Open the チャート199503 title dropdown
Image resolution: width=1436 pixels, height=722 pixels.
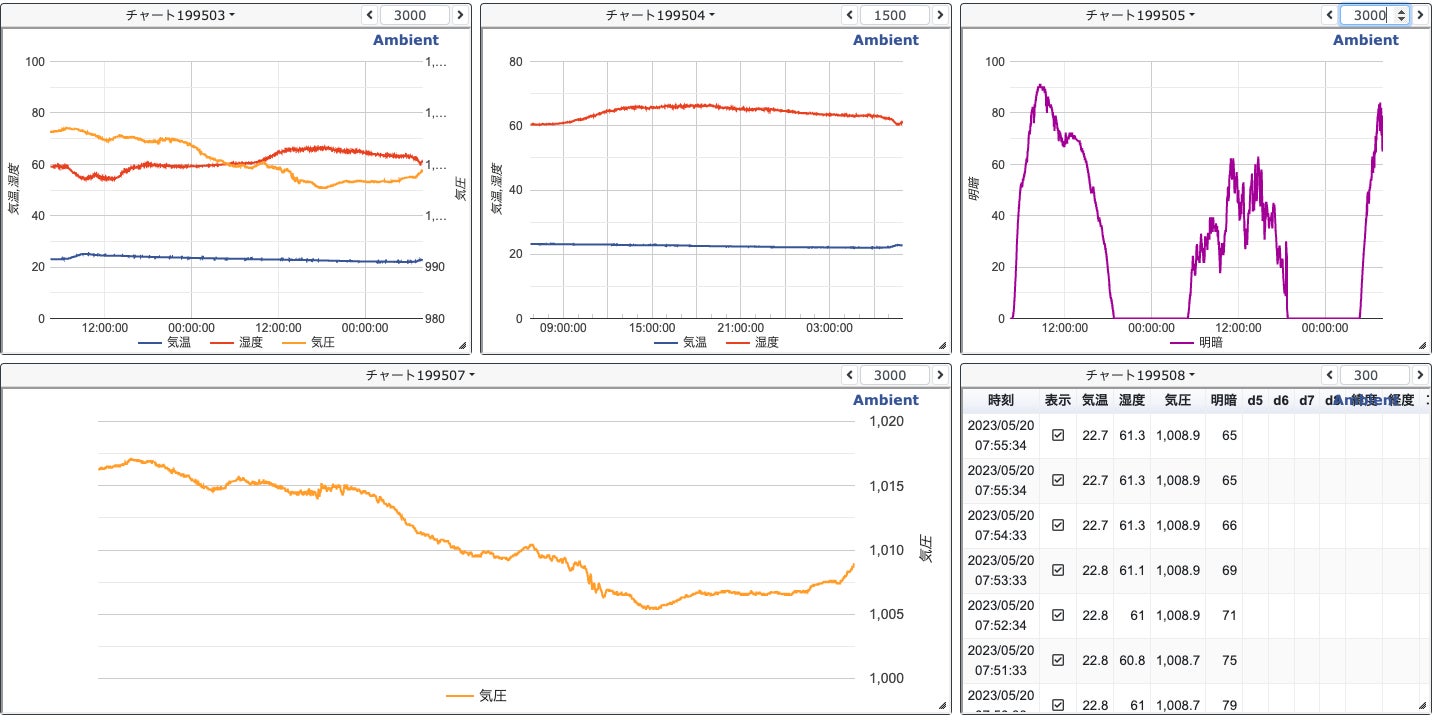pyautogui.click(x=181, y=15)
